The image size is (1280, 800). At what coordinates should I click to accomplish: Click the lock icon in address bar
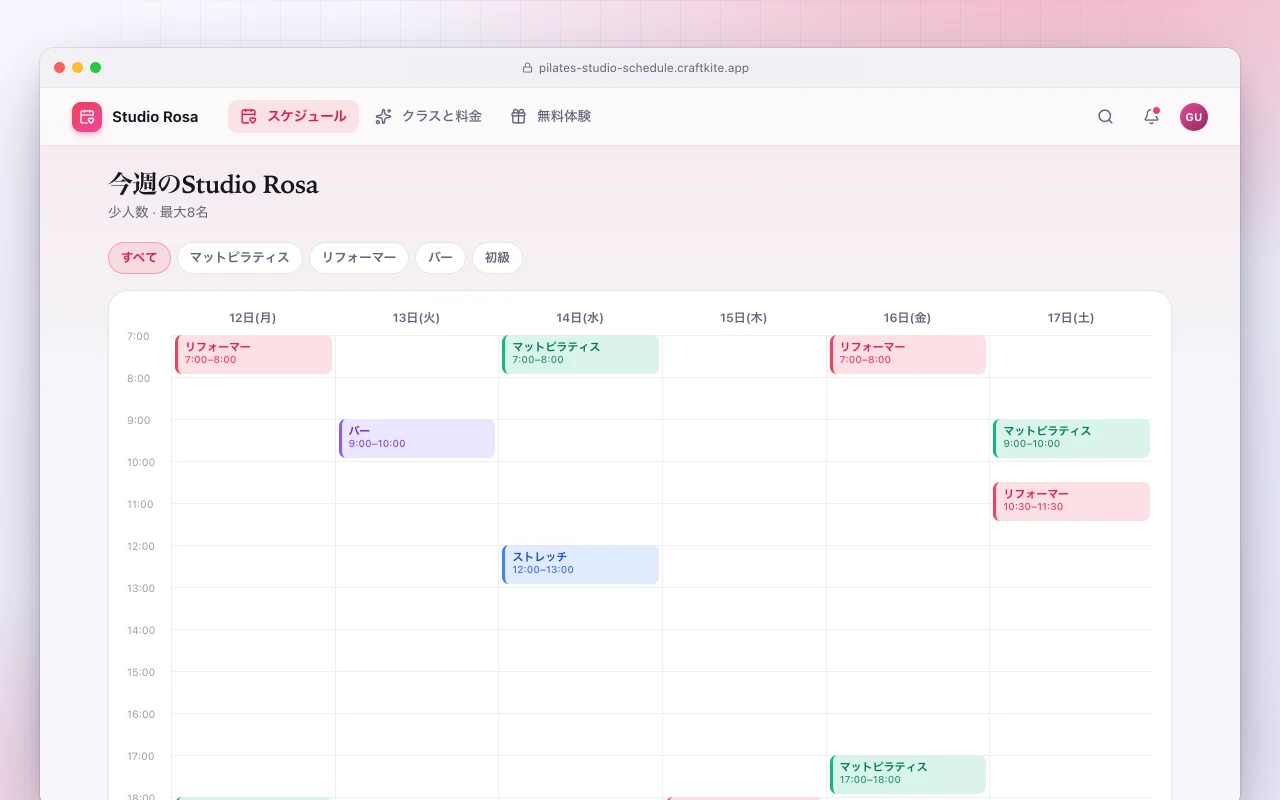[x=527, y=68]
